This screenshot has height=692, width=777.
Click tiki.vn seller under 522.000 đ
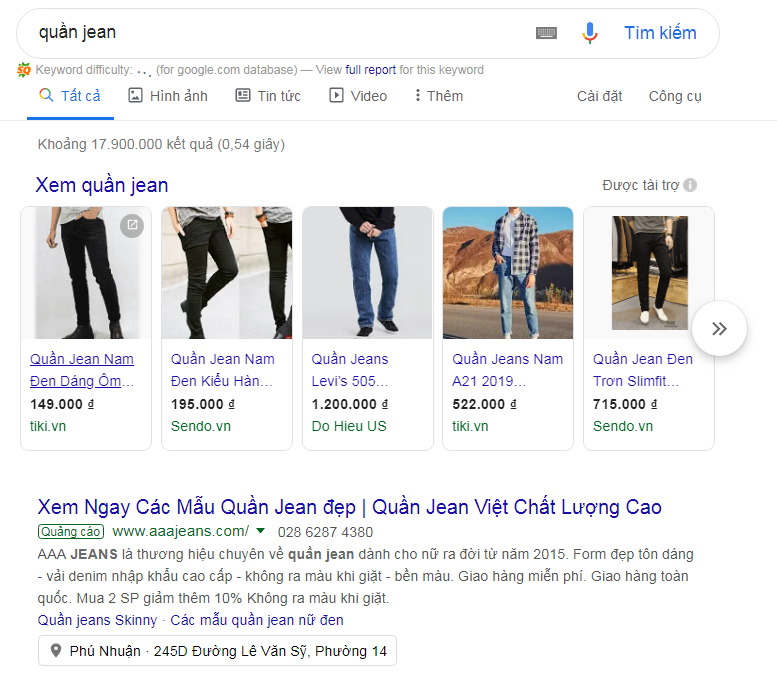click(x=470, y=426)
